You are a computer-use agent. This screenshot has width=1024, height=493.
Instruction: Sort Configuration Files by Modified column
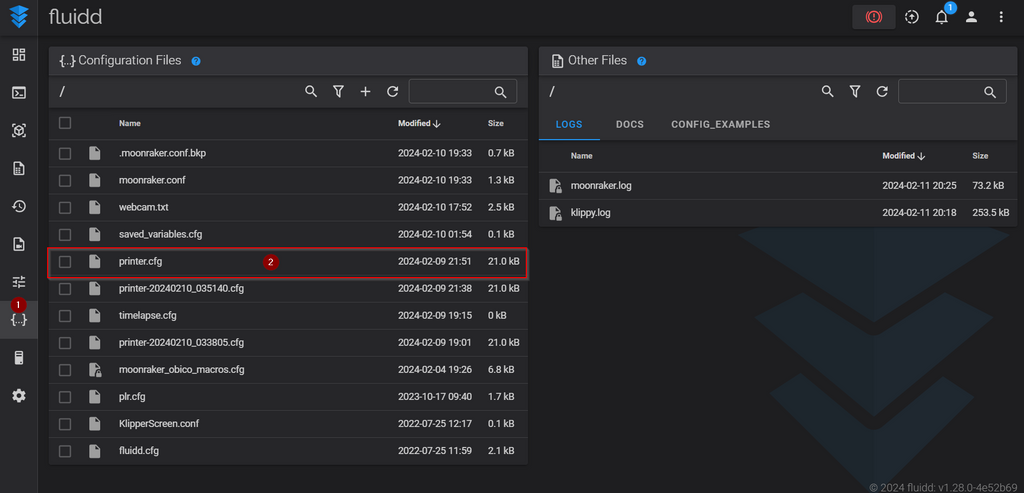[x=419, y=123]
